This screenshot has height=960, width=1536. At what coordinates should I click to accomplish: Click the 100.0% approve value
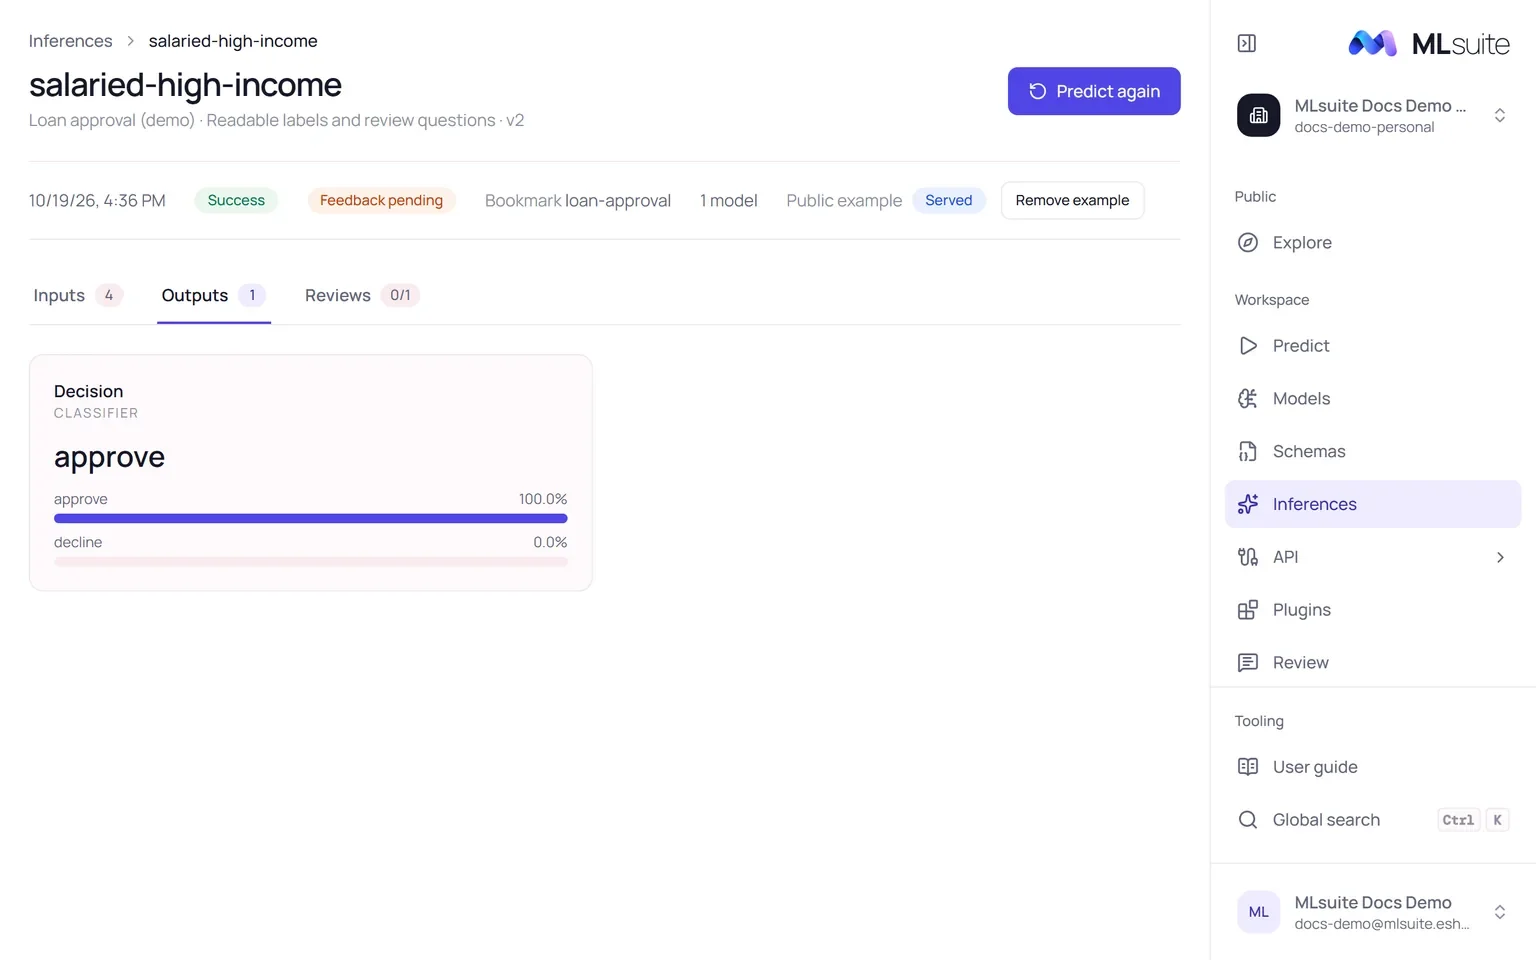pyautogui.click(x=543, y=499)
